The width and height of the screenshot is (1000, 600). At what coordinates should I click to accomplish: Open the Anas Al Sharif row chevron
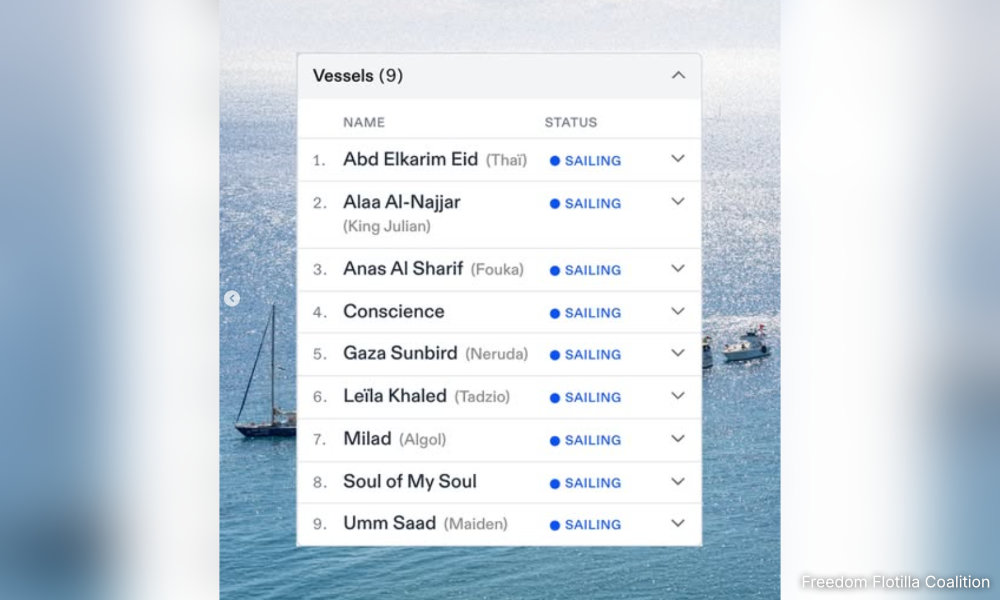tap(678, 269)
